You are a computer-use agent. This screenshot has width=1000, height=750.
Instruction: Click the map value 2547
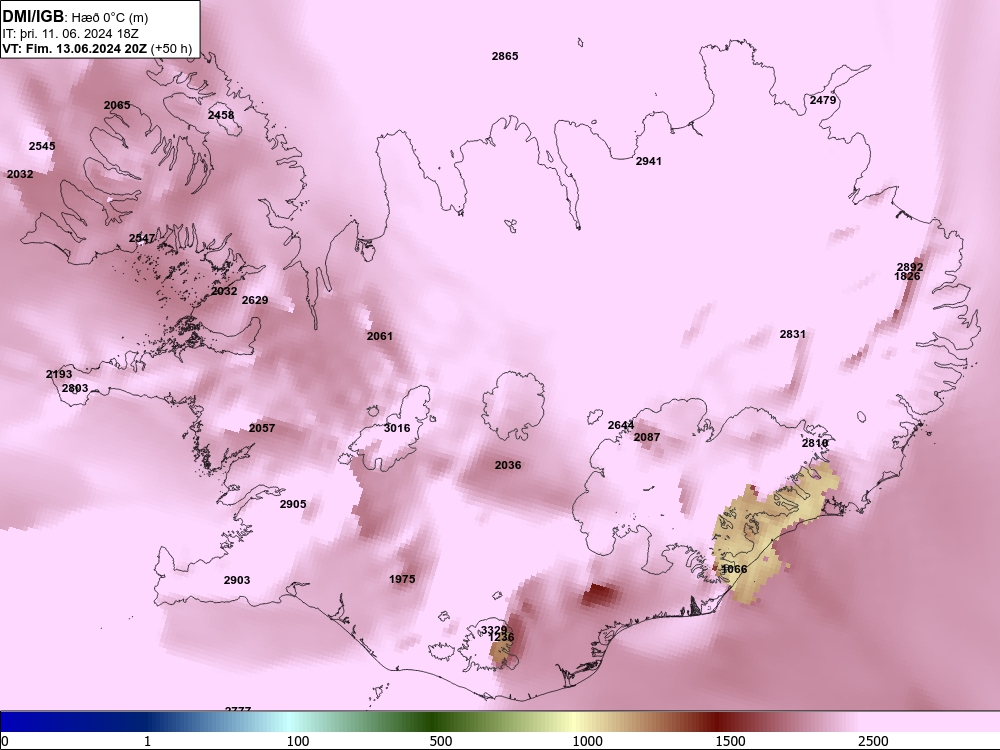pos(142,239)
